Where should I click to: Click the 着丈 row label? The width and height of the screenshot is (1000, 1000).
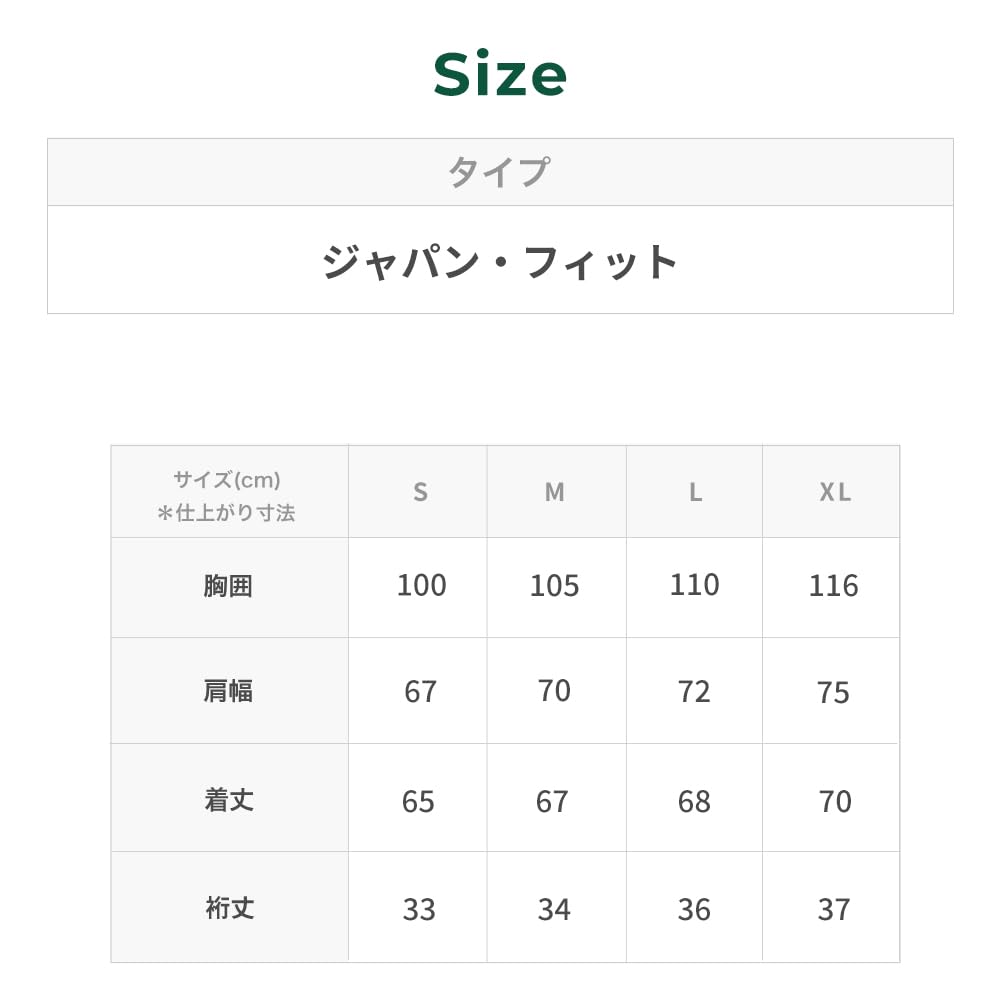point(228,800)
